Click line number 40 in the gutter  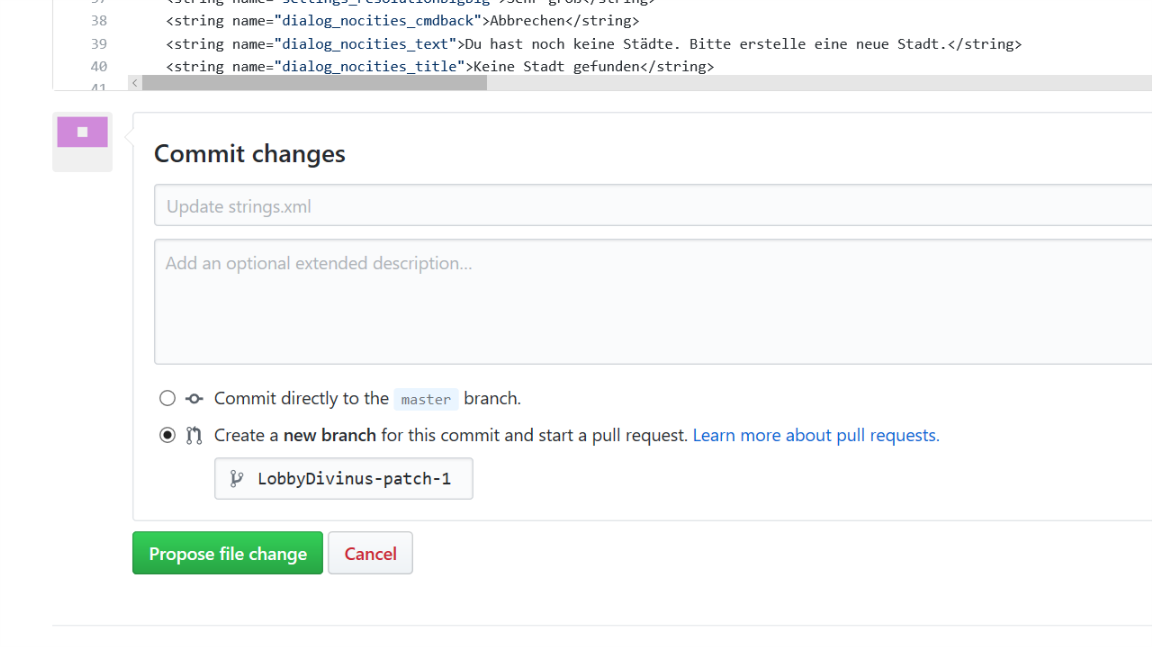(x=99, y=67)
